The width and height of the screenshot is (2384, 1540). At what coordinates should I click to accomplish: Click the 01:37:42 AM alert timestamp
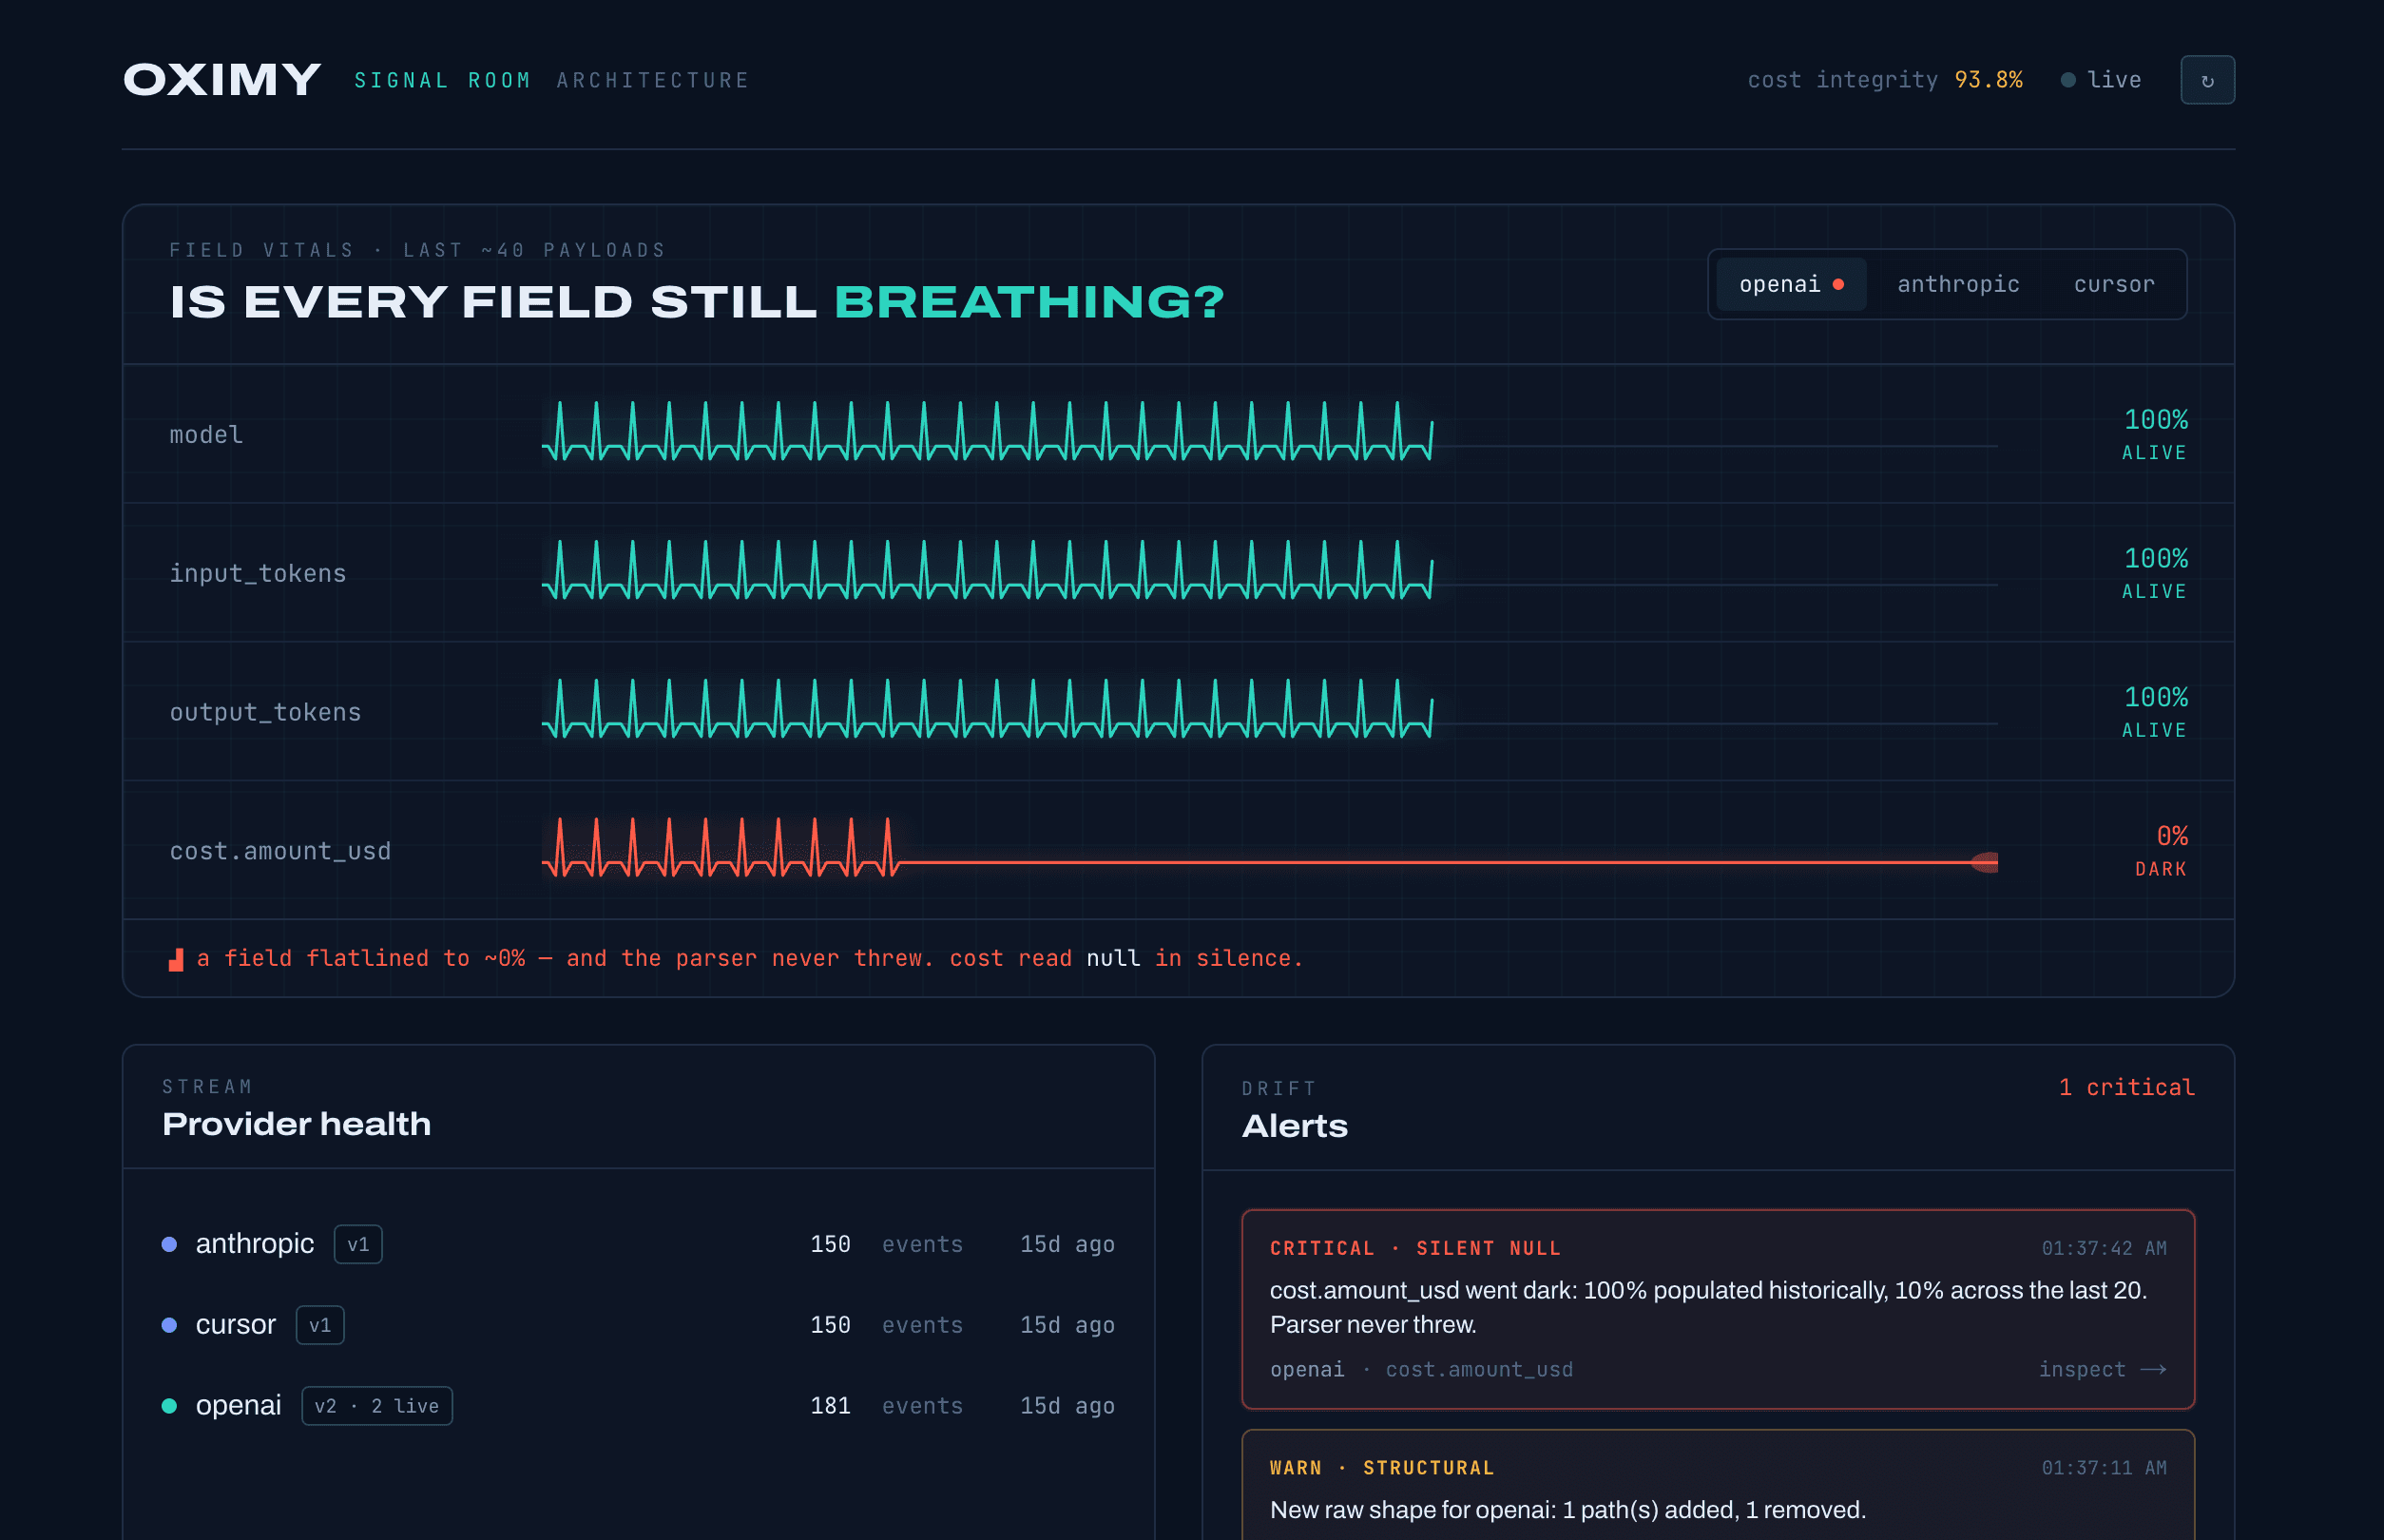click(x=2104, y=1248)
